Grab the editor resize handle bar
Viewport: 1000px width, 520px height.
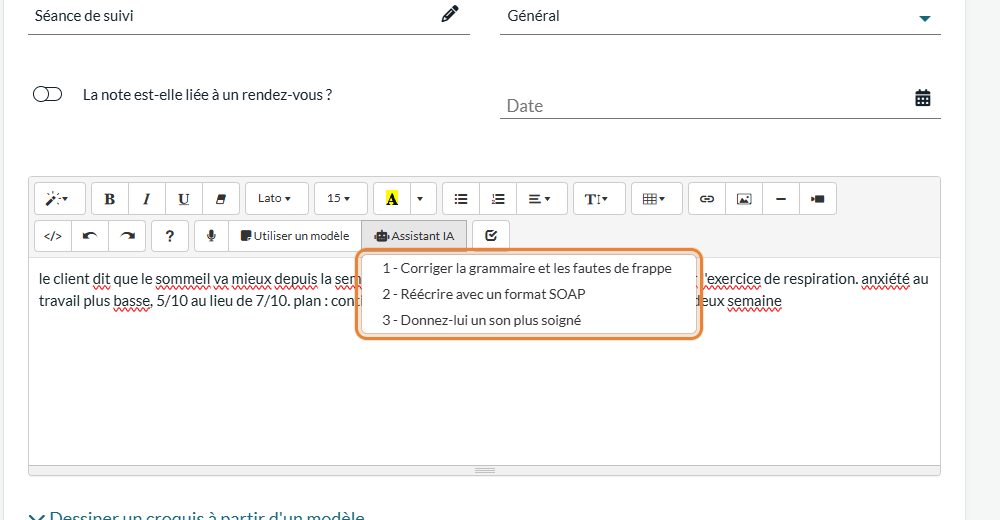484,470
